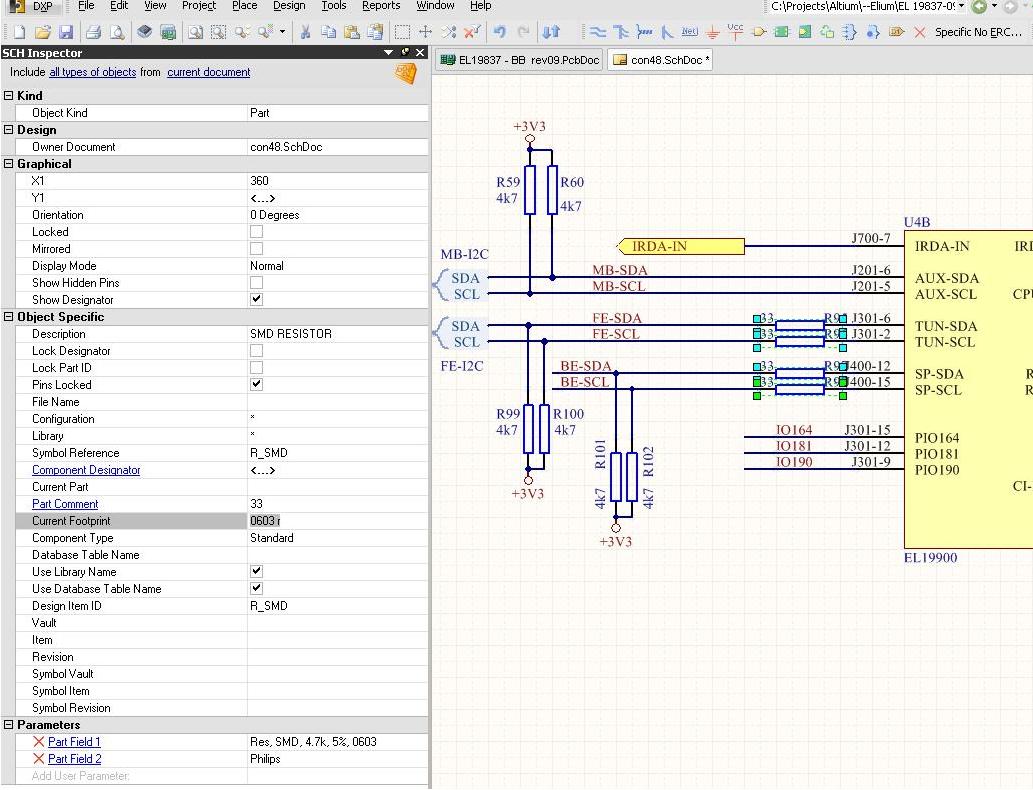Click the Print icon in toolbar
This screenshot has width=1033, height=790.
coord(92,32)
